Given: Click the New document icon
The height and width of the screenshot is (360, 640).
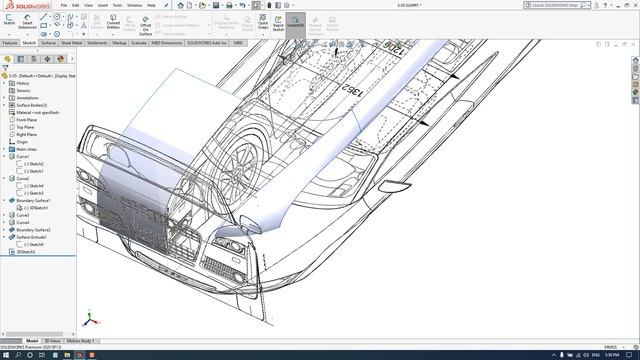Looking at the screenshot, I should tap(190, 5).
